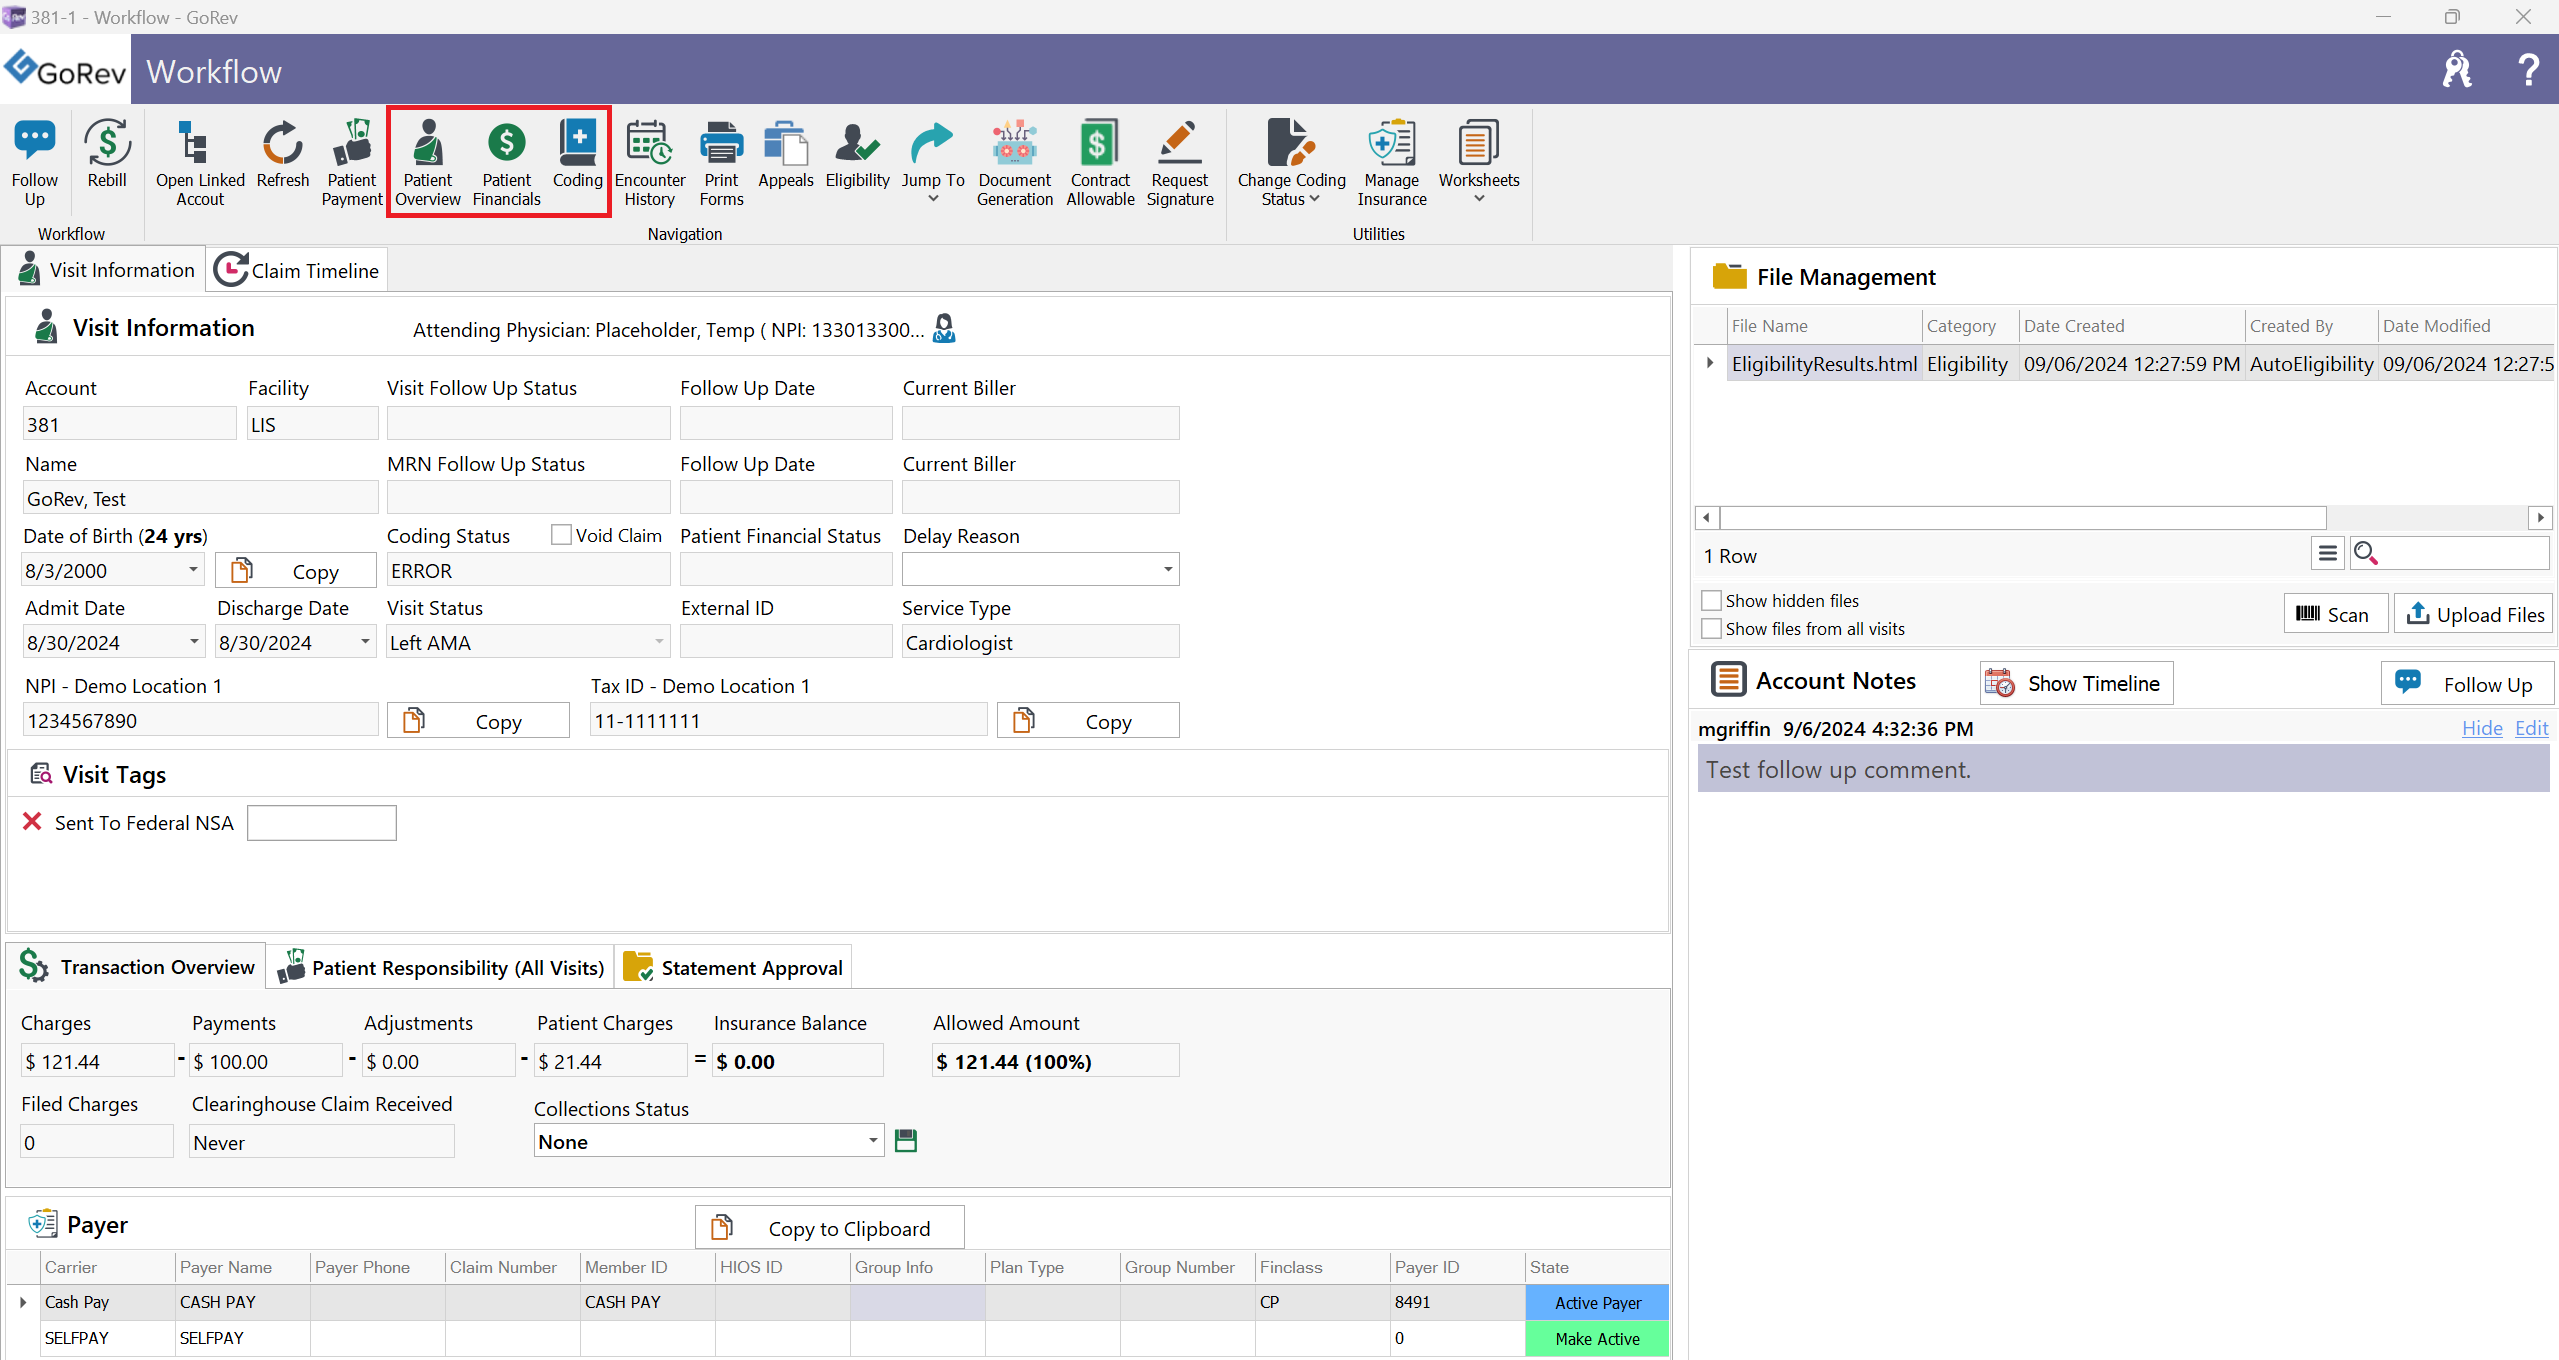The image size is (2559, 1360).
Task: Click Copy to Clipboard in Payer section
Action: (830, 1228)
